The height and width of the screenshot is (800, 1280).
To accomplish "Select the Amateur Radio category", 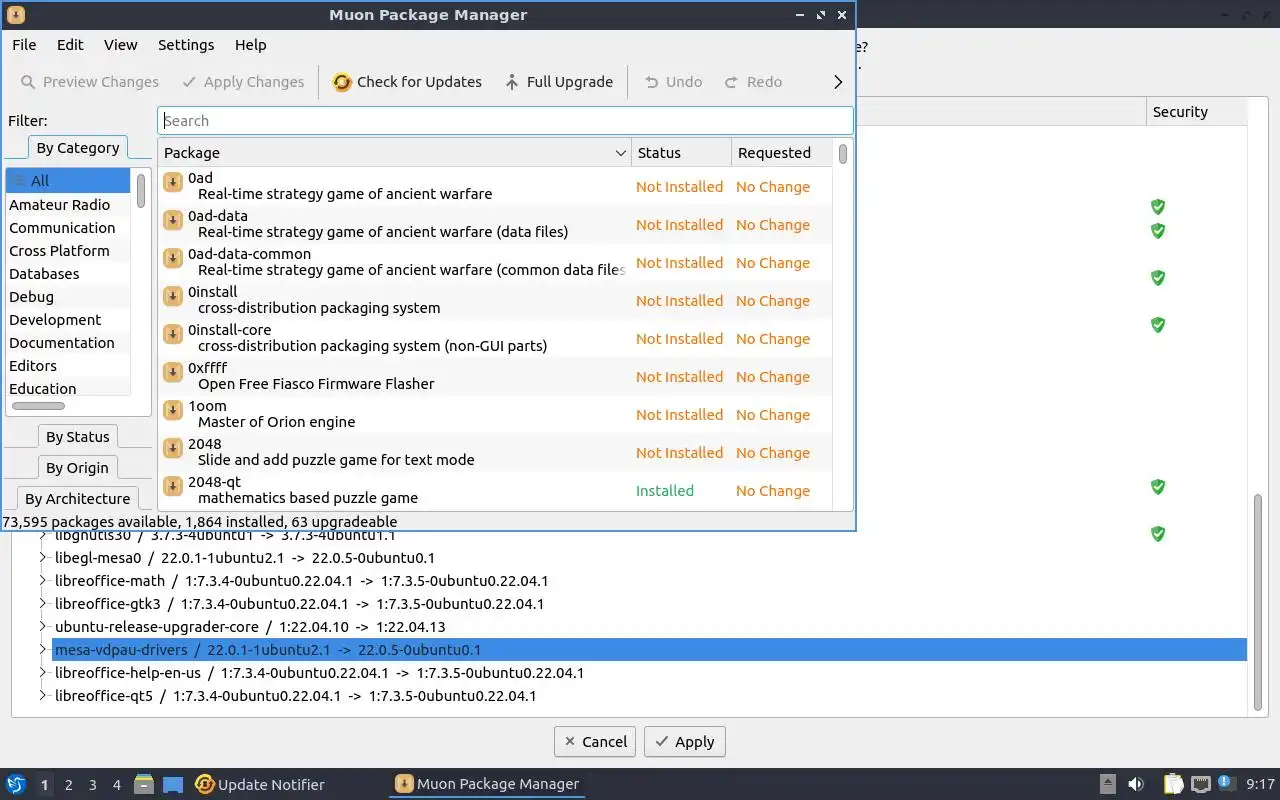I will click(x=68, y=205).
